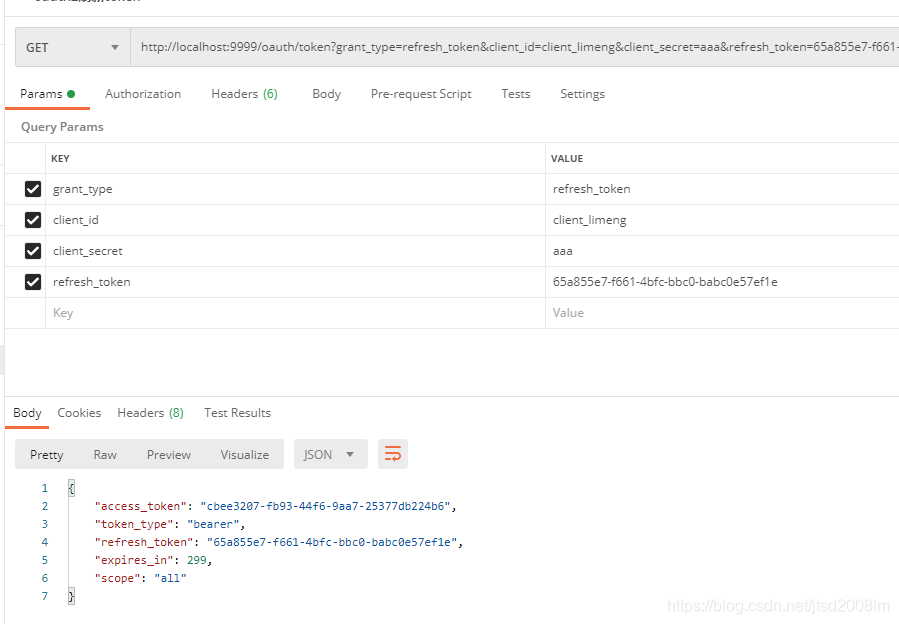This screenshot has width=899, height=624.
Task: Edit the refresh_token value in grant_type row
Action: click(722, 189)
